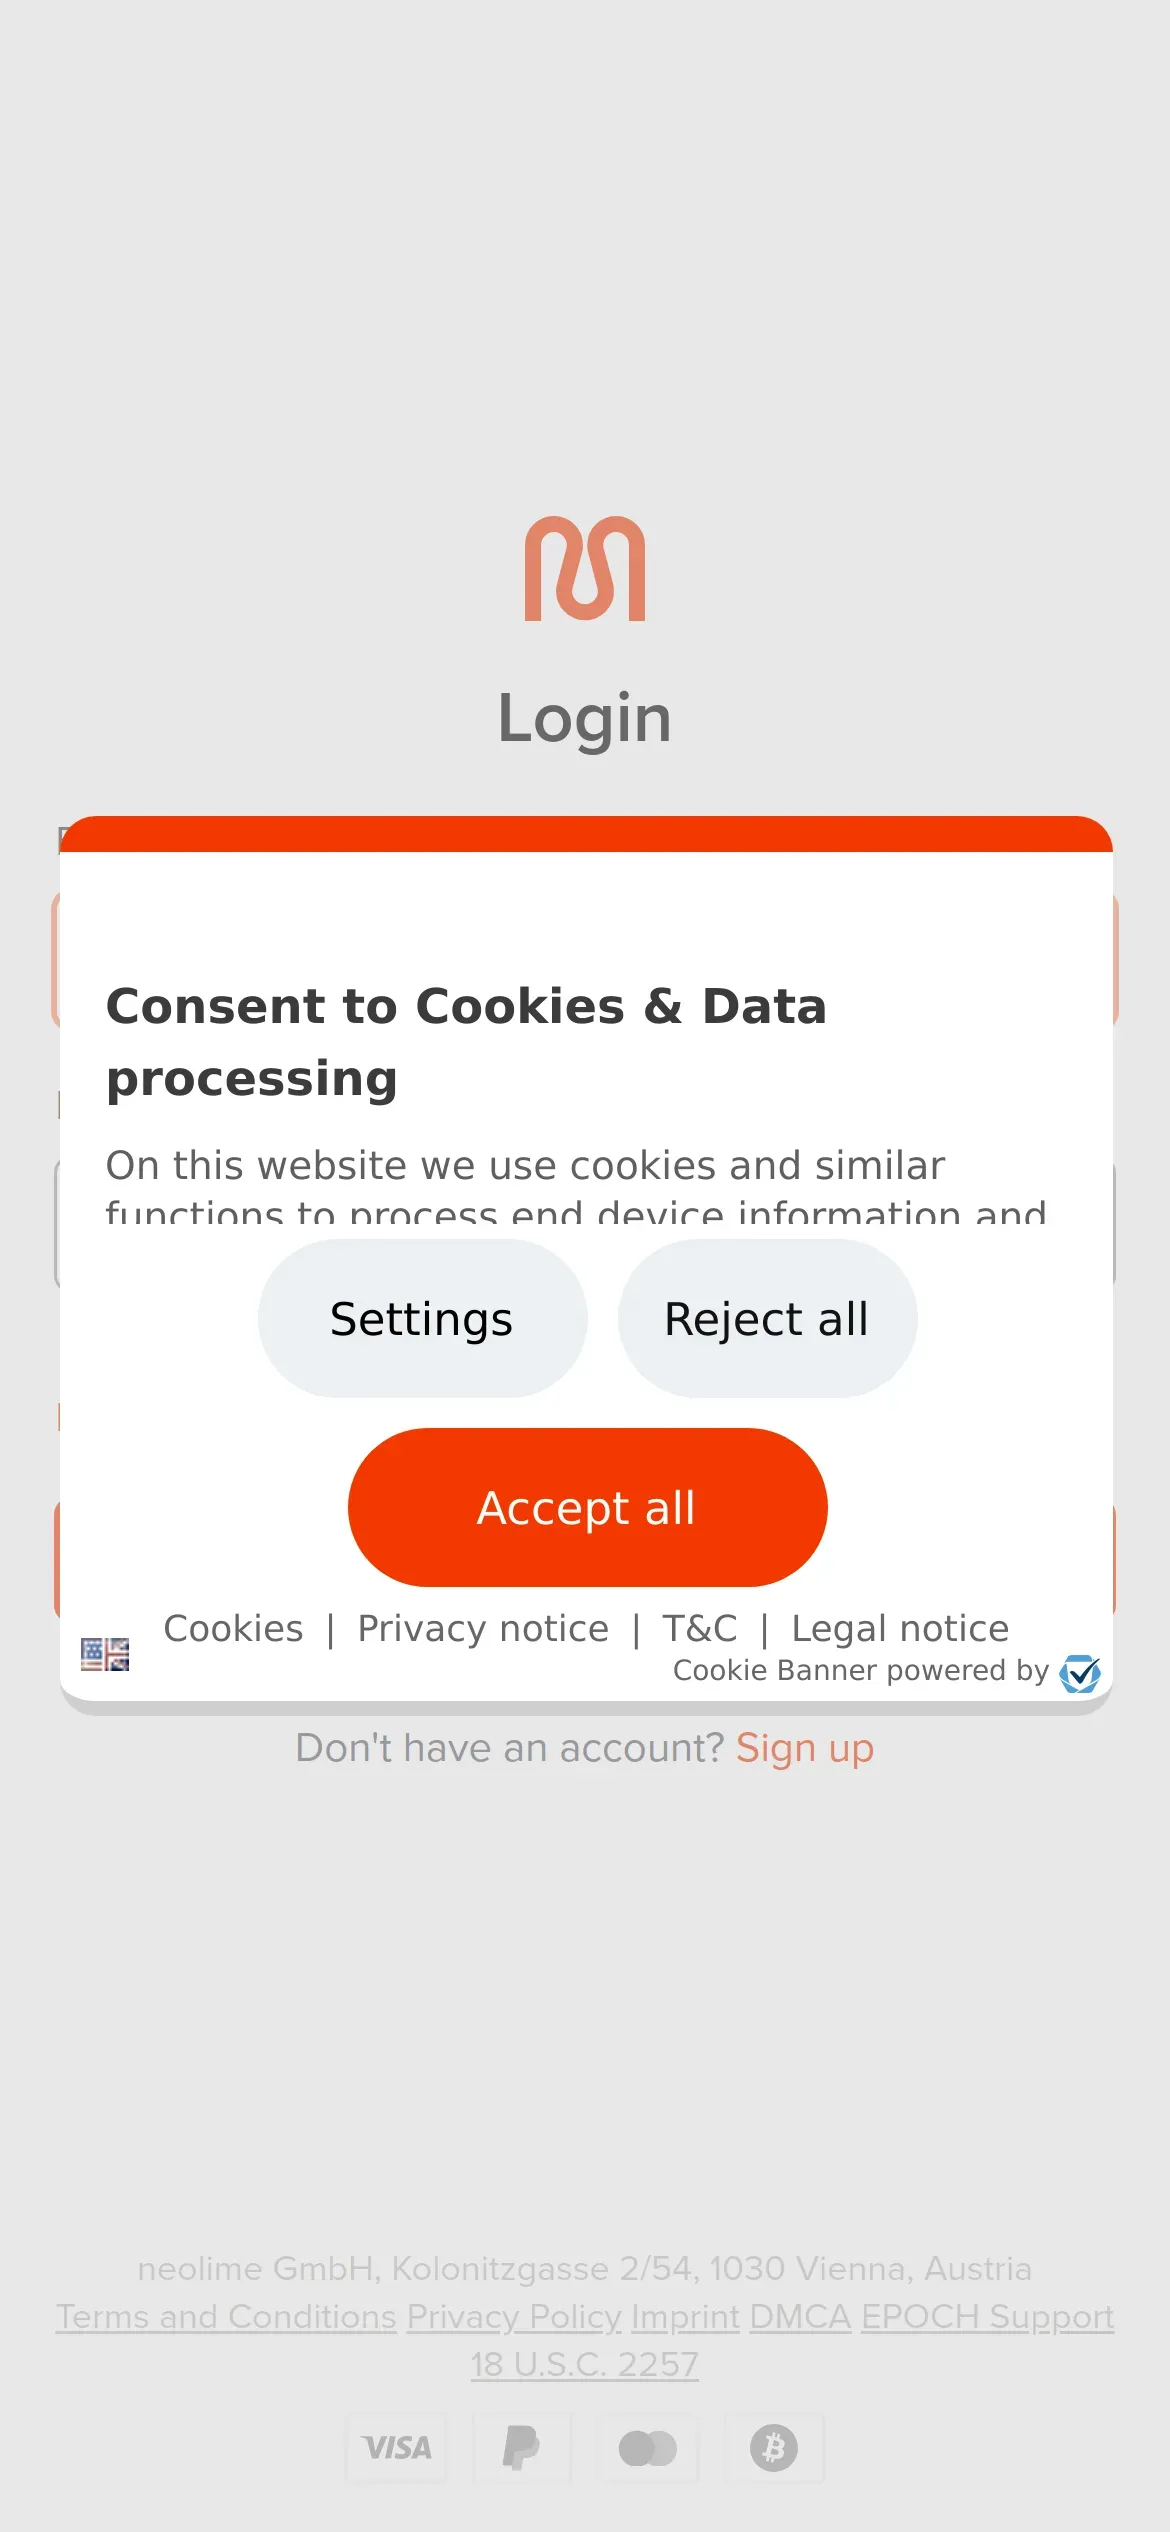
Task: Open the 18 U.S.C. 2257 link
Action: (585, 2365)
